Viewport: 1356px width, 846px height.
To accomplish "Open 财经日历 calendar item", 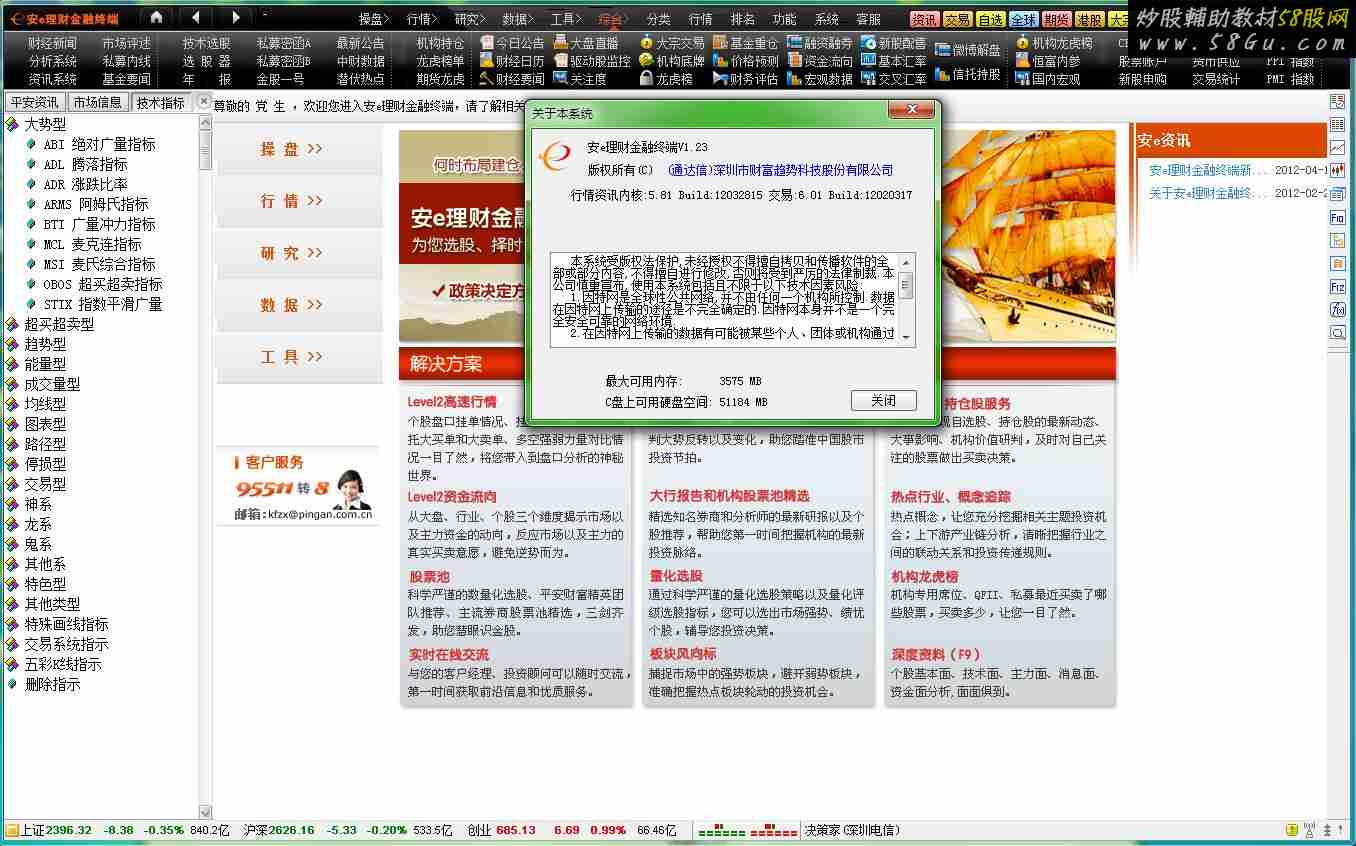I will 511,61.
